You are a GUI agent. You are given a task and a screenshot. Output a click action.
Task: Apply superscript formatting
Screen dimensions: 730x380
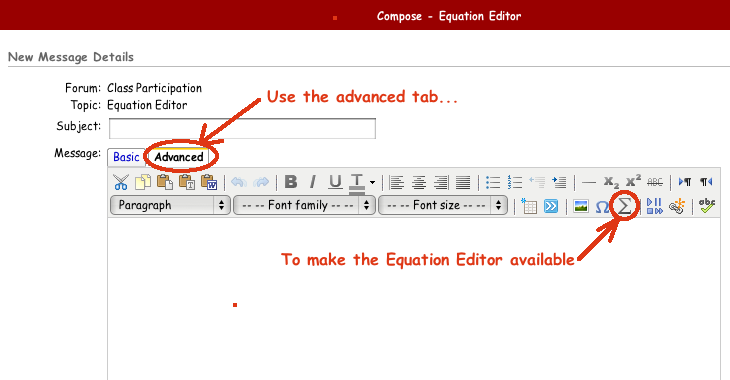(633, 181)
